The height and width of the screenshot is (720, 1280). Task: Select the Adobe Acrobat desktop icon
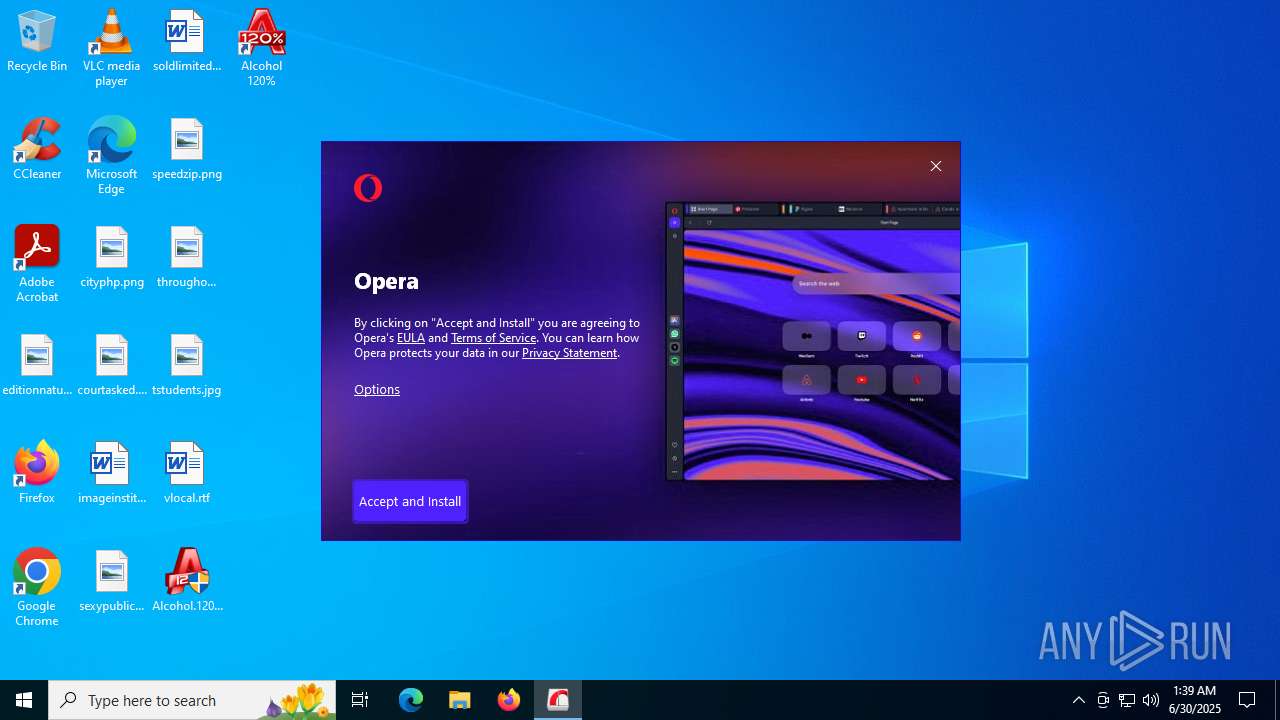click(x=37, y=264)
